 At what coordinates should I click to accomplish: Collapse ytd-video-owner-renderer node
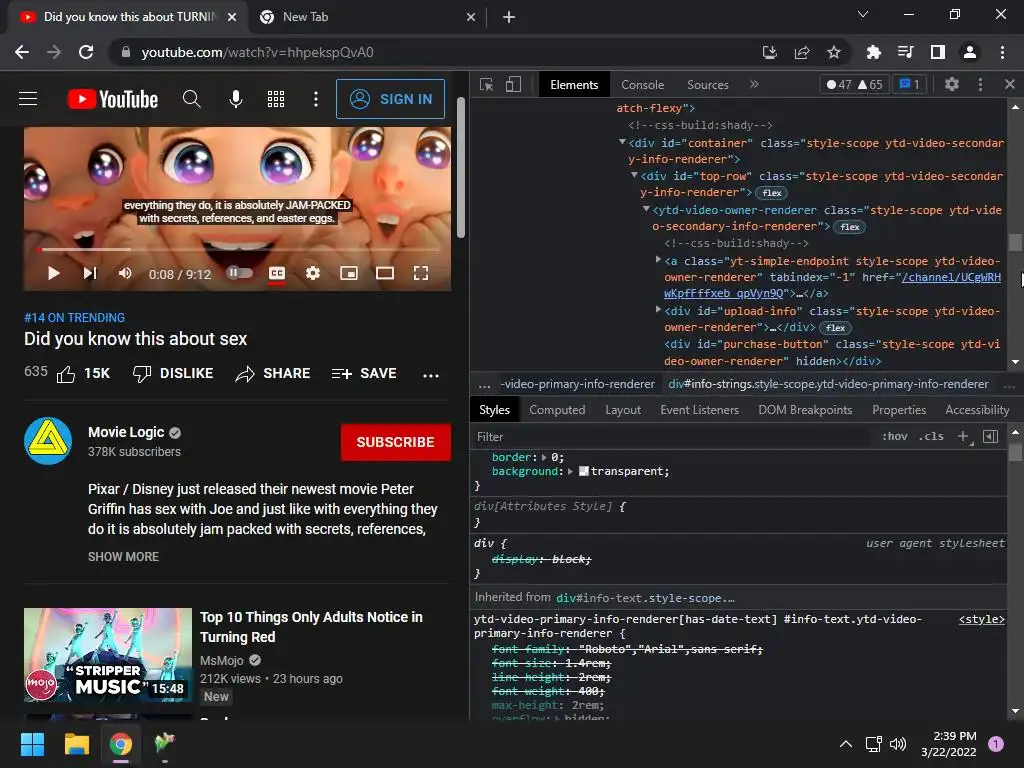[646, 209]
